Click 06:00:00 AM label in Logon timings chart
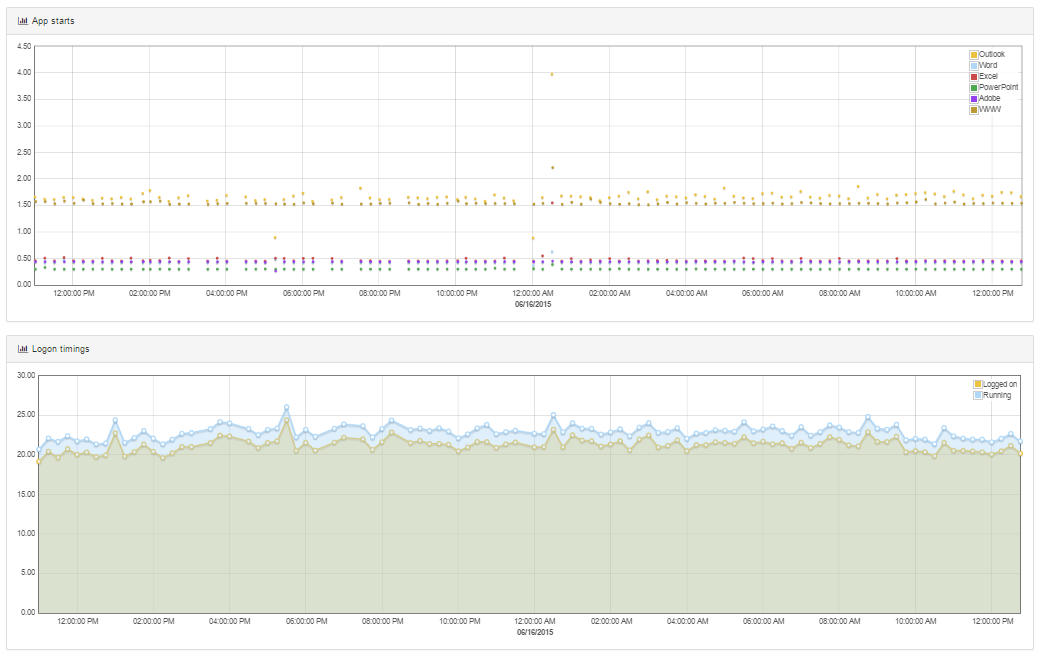This screenshot has height=658, width=1043. 764,621
